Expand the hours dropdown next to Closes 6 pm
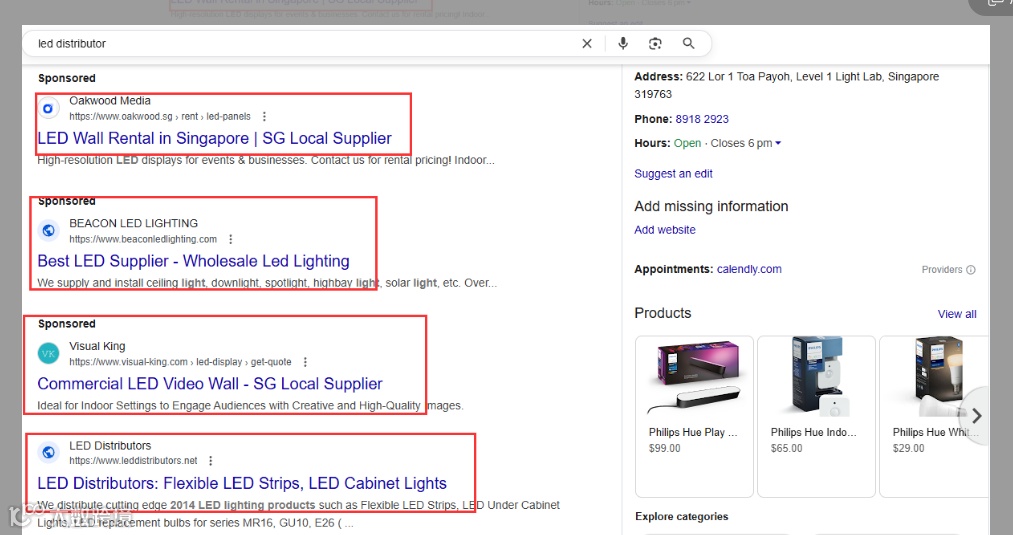The width and height of the screenshot is (1013, 535). pyautogui.click(x=778, y=143)
